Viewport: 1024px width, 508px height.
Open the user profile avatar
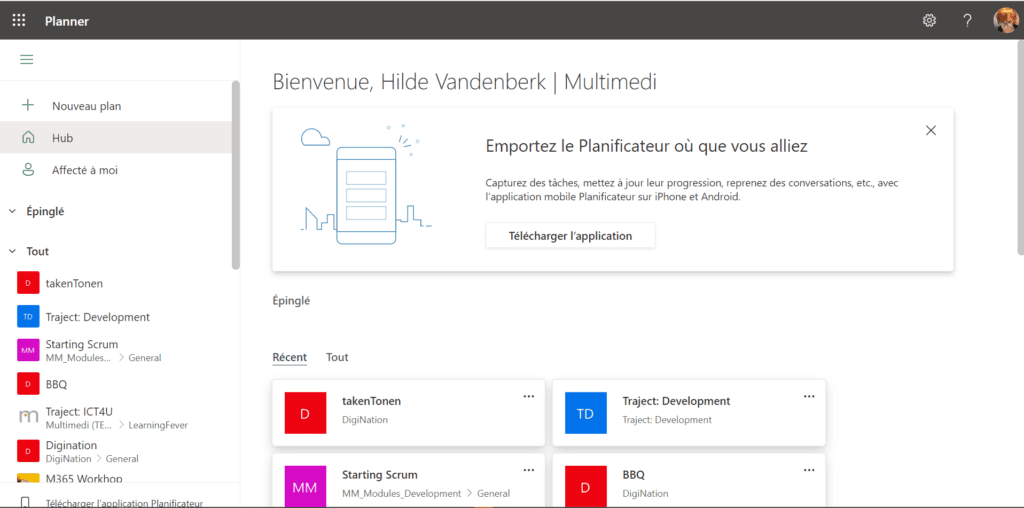click(1006, 21)
